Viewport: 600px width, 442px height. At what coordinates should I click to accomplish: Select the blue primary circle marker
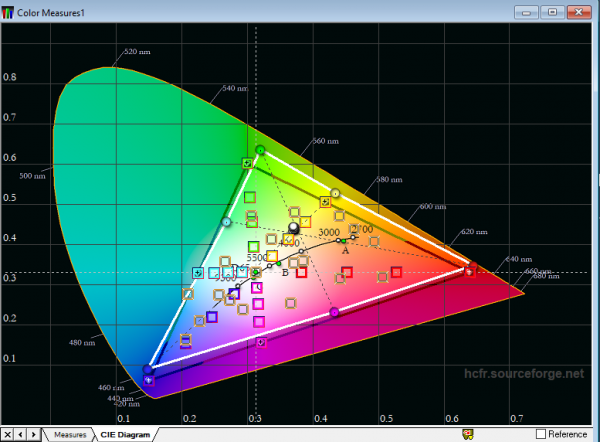tap(148, 370)
